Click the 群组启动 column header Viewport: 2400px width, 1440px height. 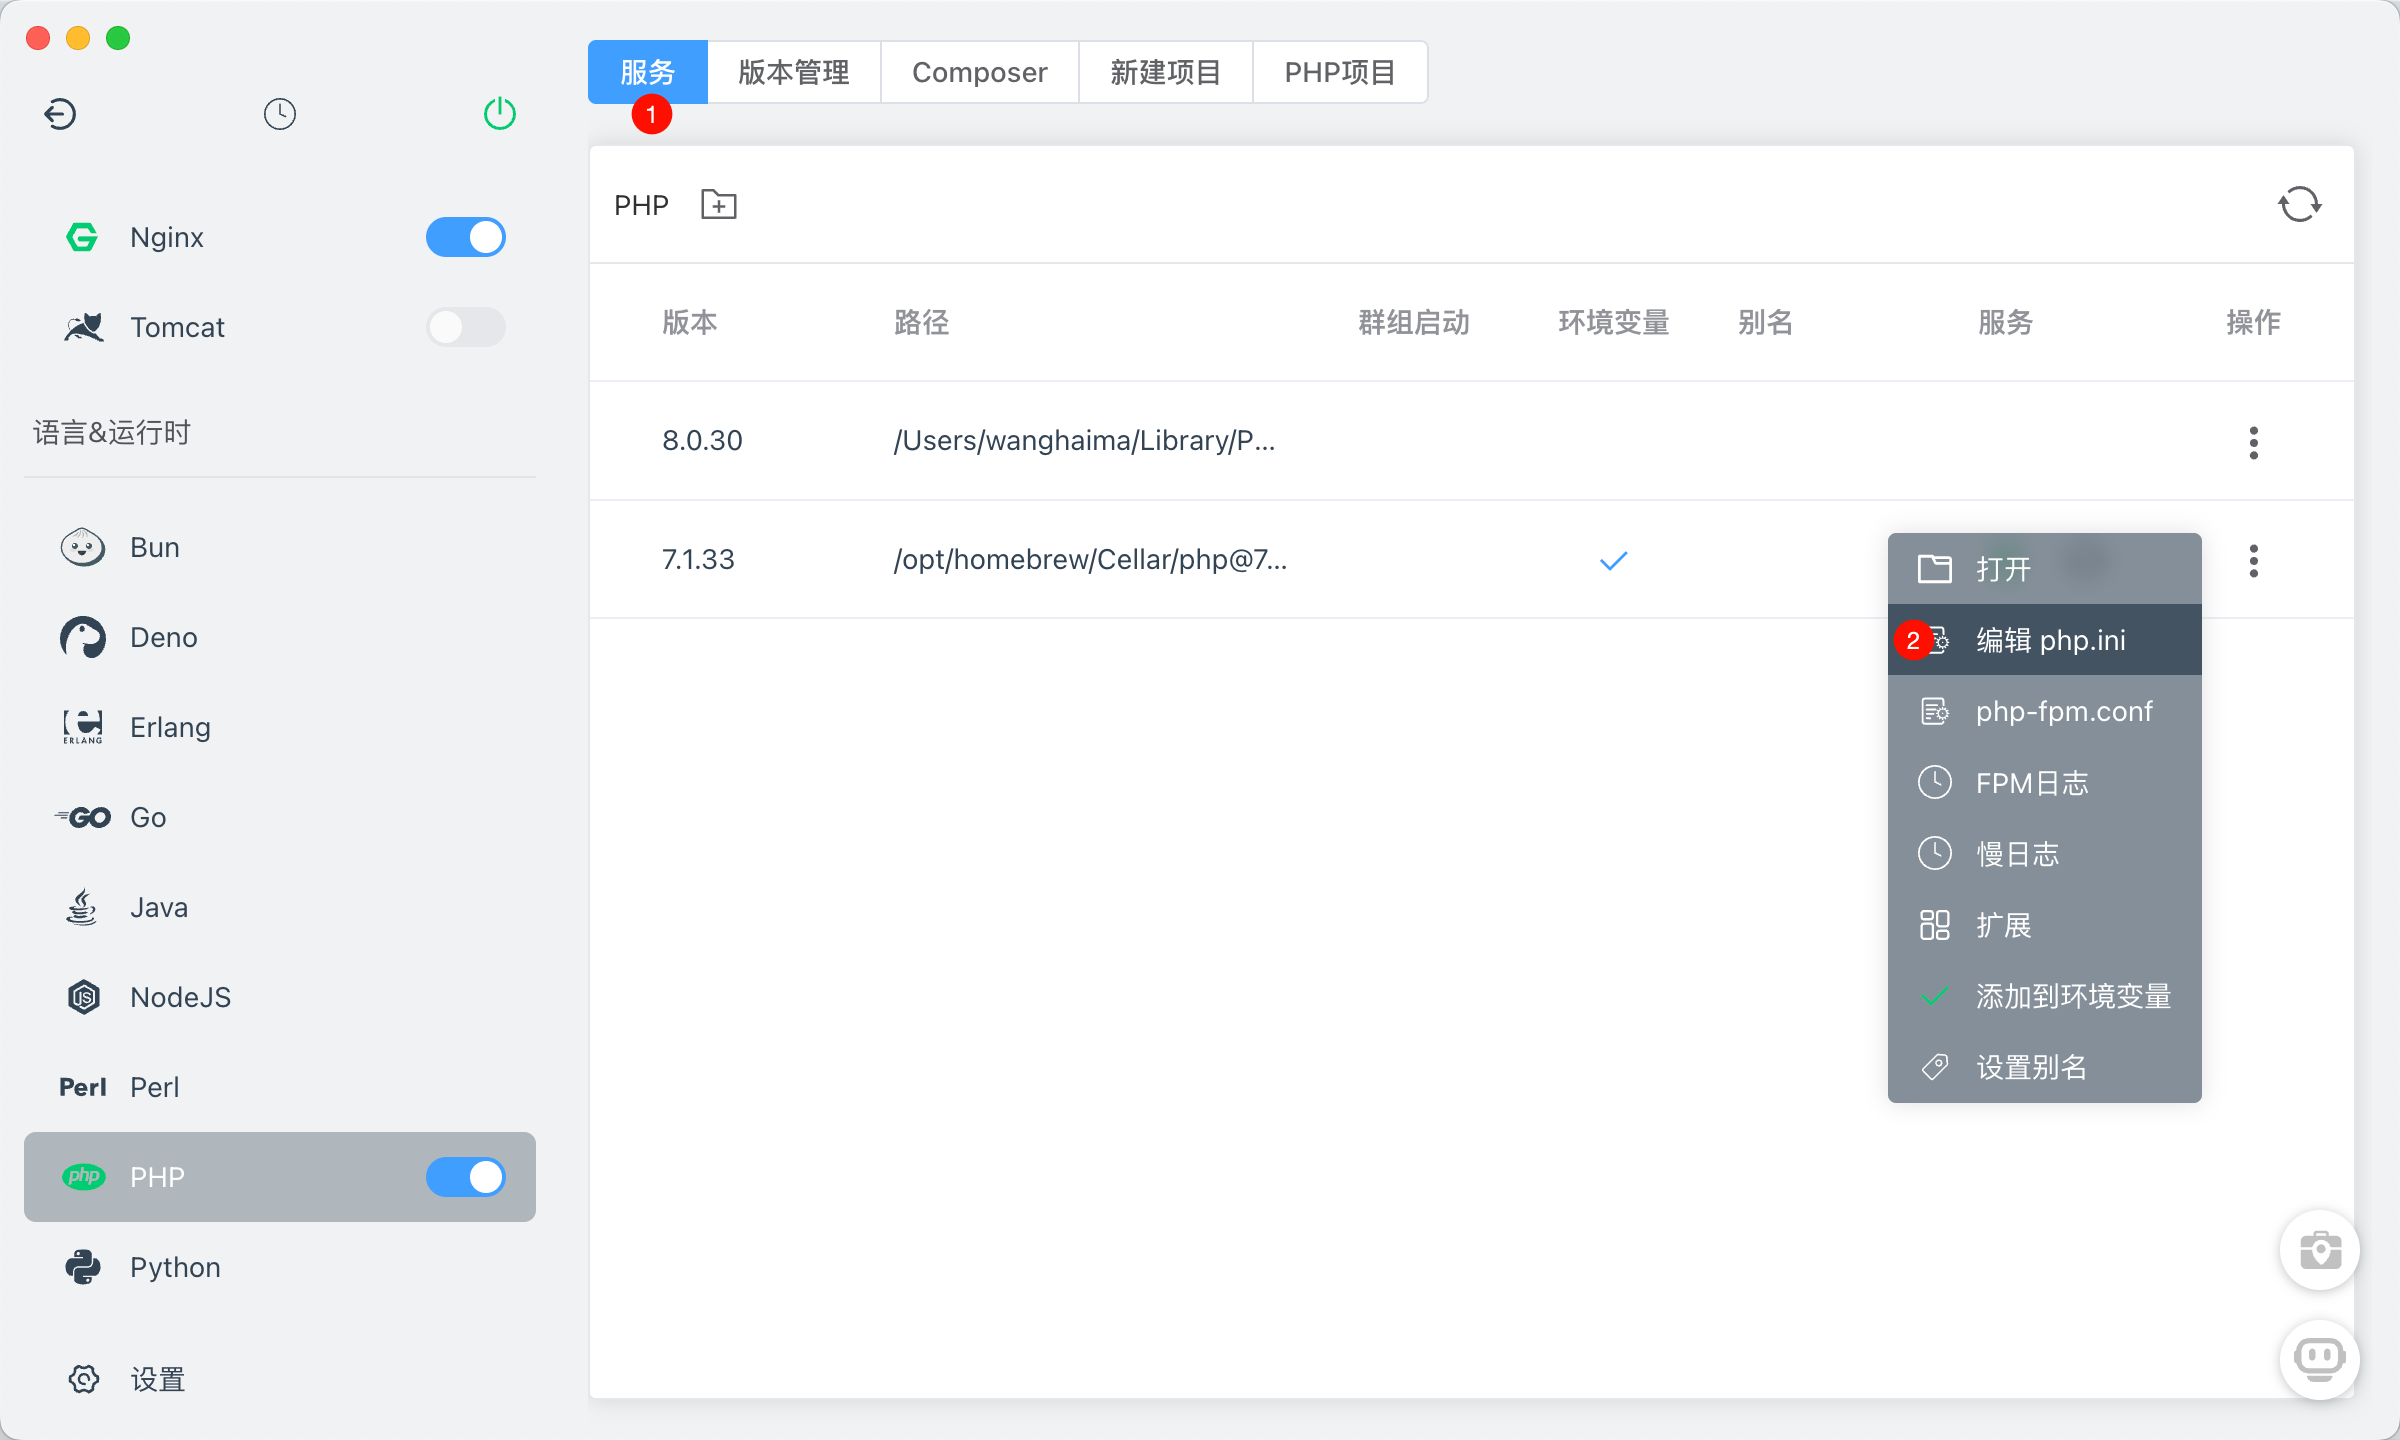coord(1414,322)
